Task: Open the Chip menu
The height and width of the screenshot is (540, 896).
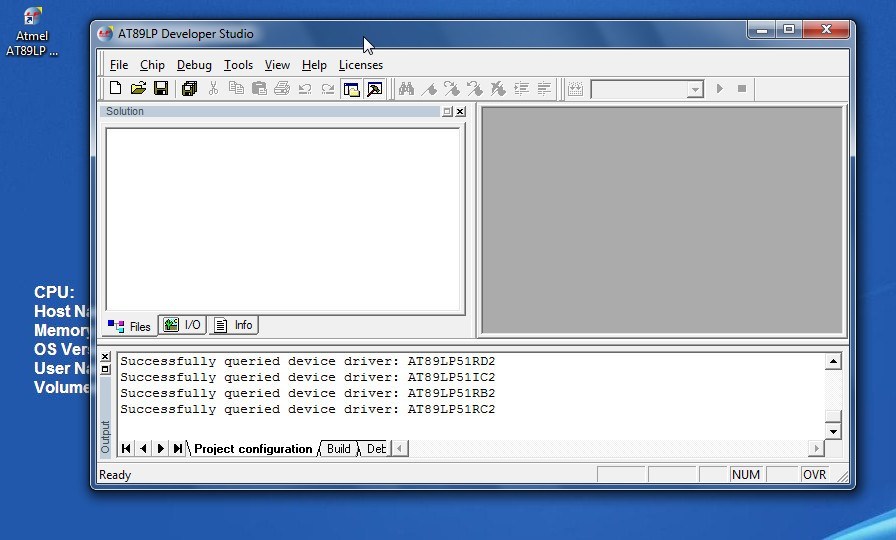Action: click(152, 65)
